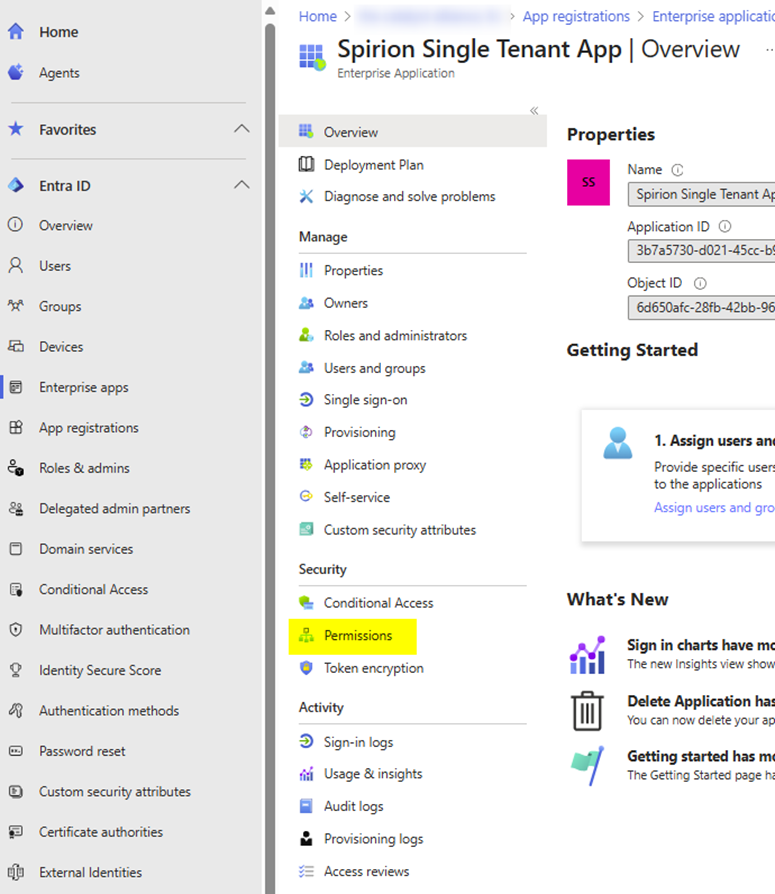Open Properties under Manage

354,270
